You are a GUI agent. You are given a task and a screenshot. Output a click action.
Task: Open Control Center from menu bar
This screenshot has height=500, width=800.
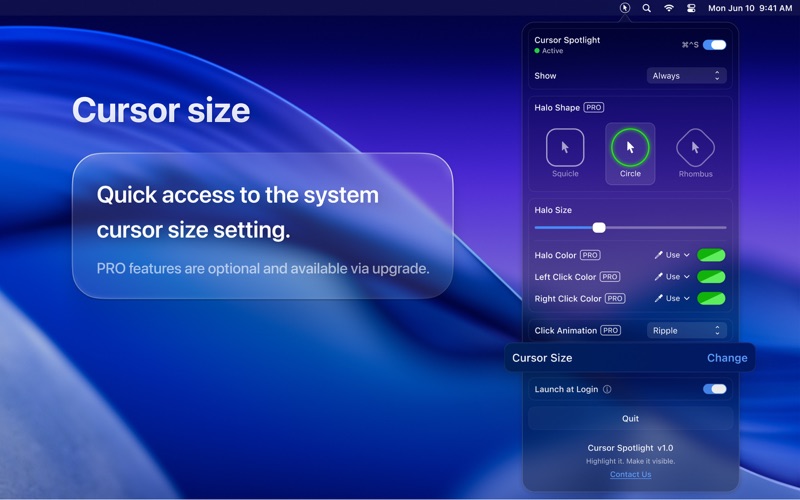tap(691, 8)
